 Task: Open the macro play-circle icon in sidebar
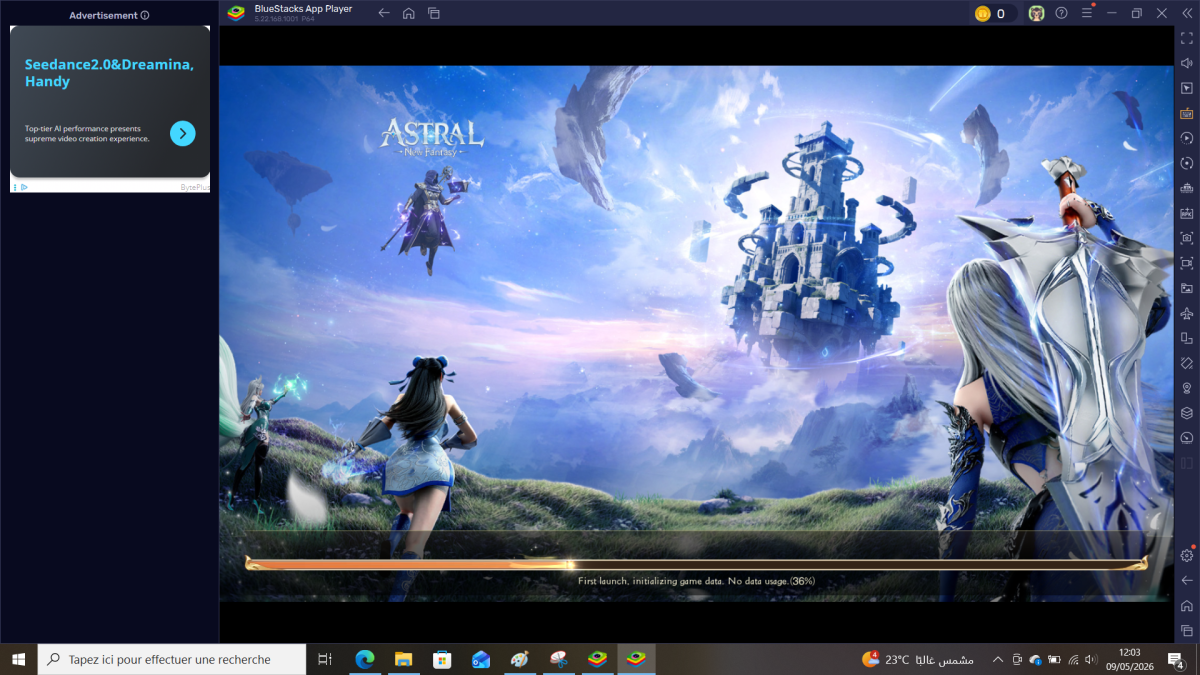[x=1186, y=138]
